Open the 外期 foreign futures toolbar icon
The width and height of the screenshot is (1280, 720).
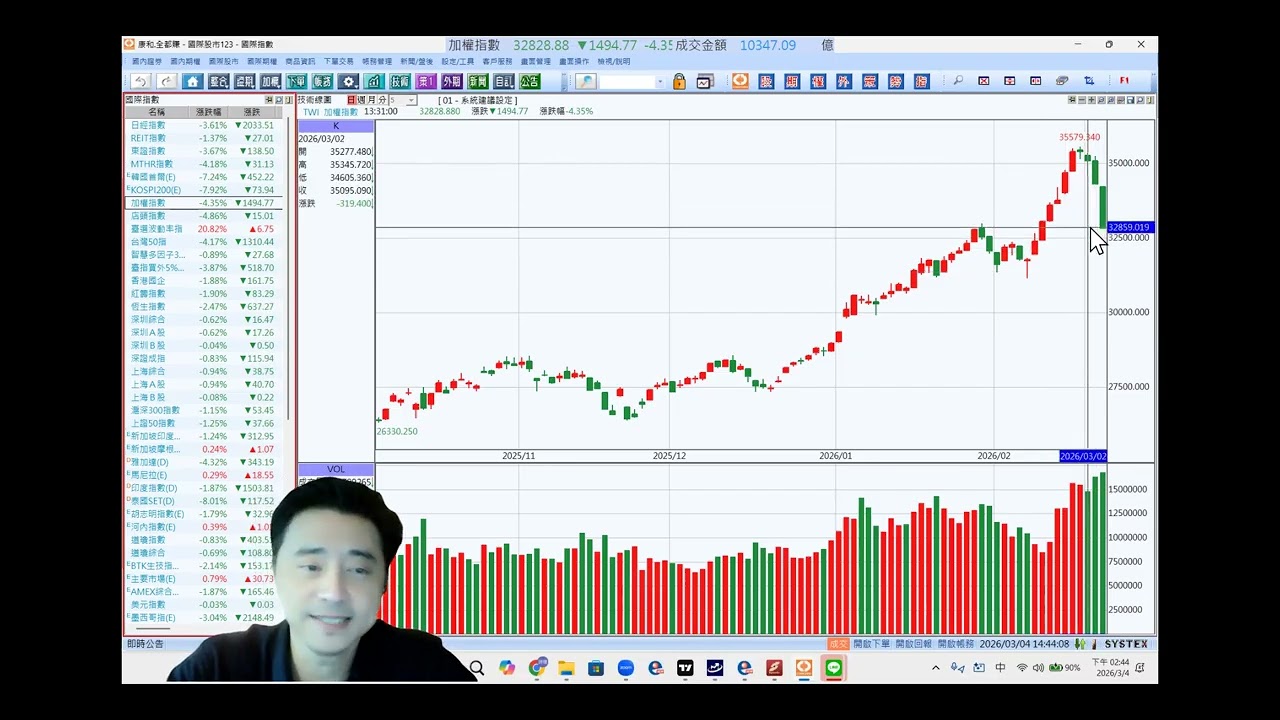[x=452, y=81]
